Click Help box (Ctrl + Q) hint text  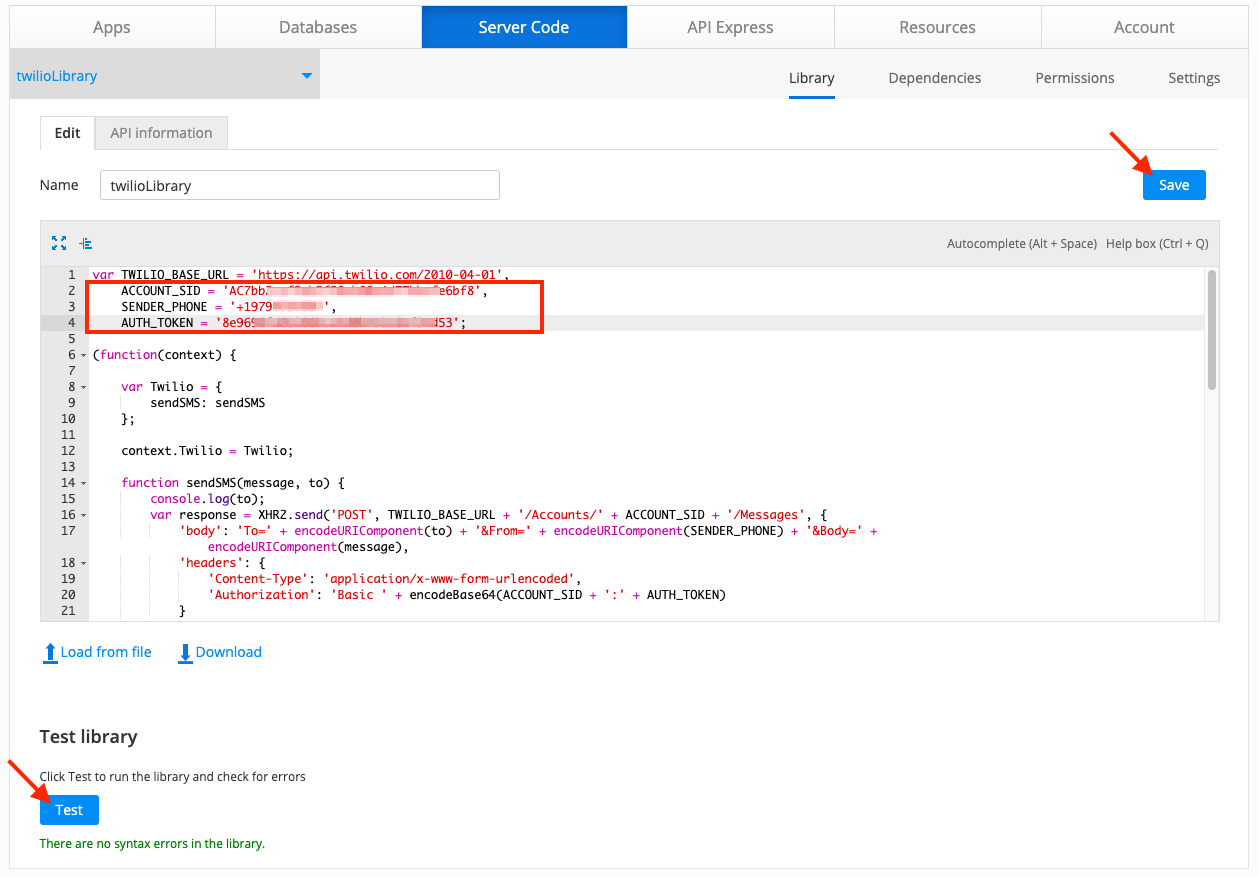1157,244
